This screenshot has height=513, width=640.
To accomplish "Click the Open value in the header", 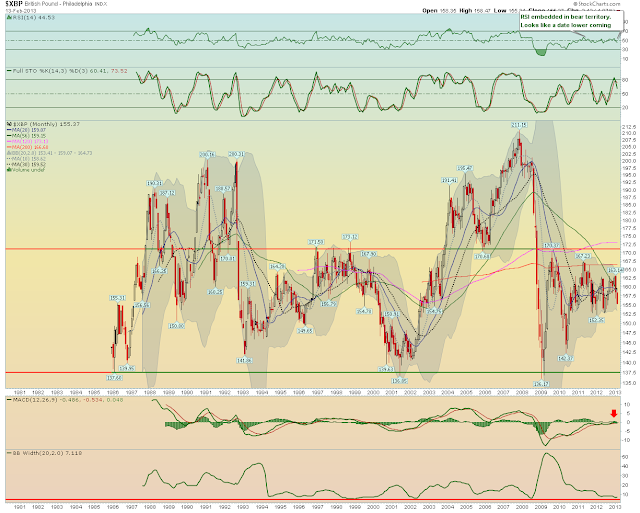I will (x=447, y=11).
